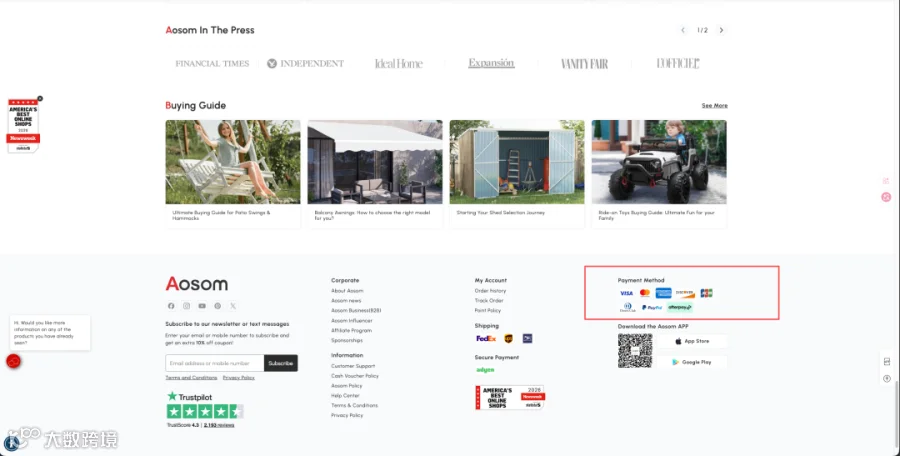900x456 pixels.
Task: Click the Ideal Home press logo
Action: point(399,64)
